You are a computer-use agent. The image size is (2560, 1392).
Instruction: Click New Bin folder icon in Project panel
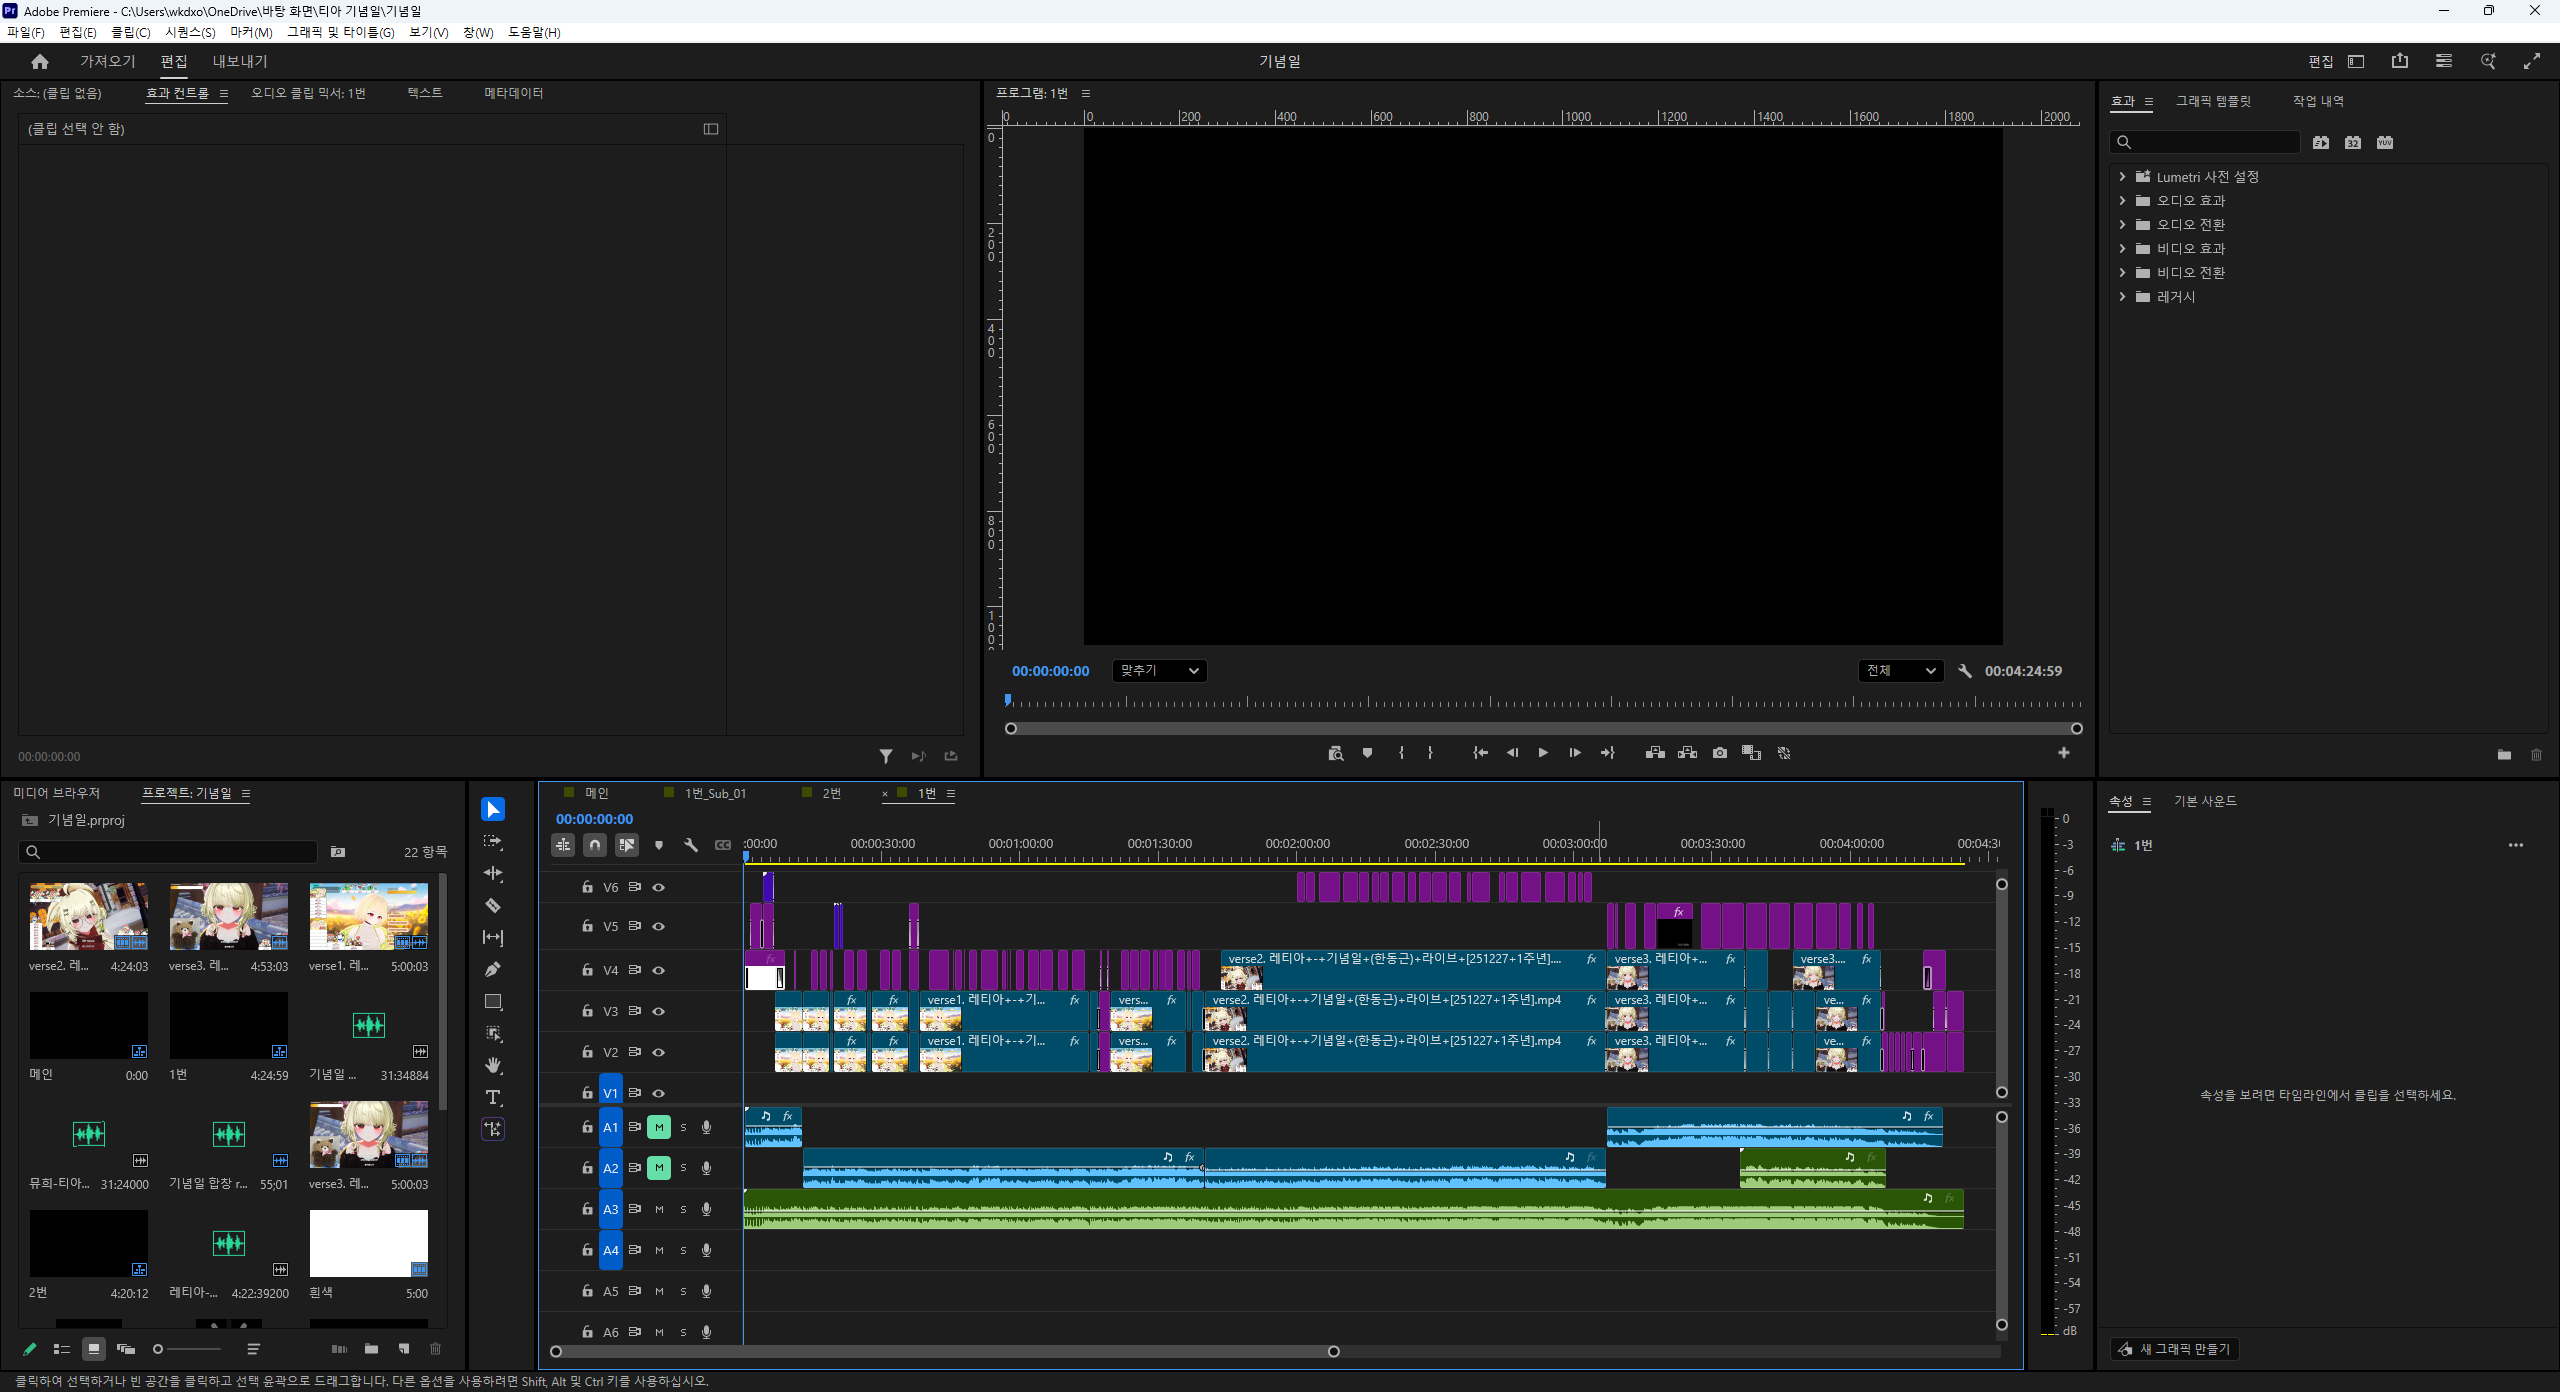tap(371, 1349)
